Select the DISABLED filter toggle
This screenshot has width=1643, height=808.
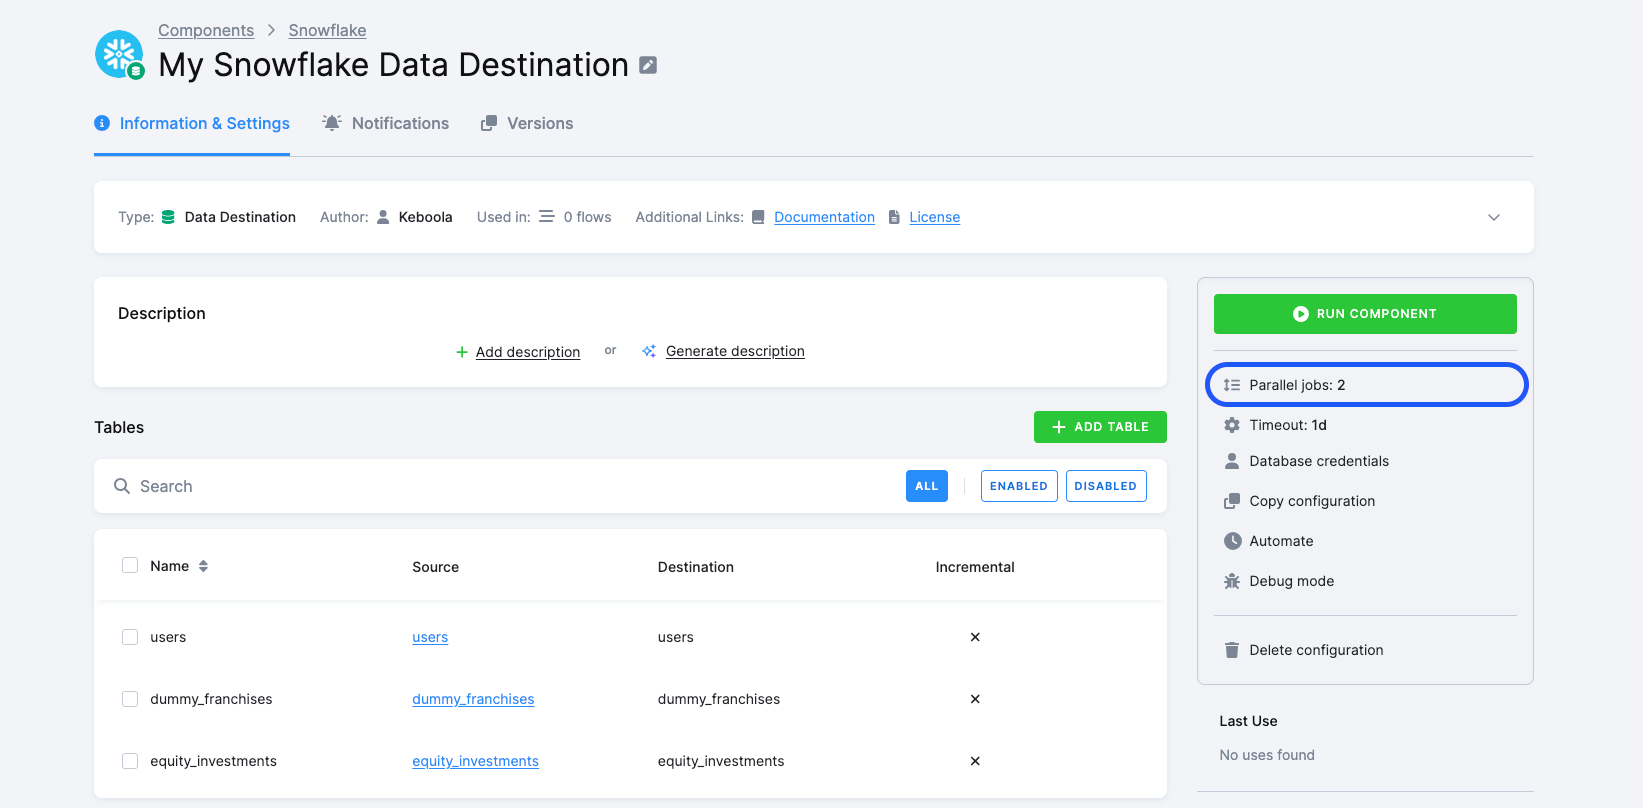pos(1106,486)
